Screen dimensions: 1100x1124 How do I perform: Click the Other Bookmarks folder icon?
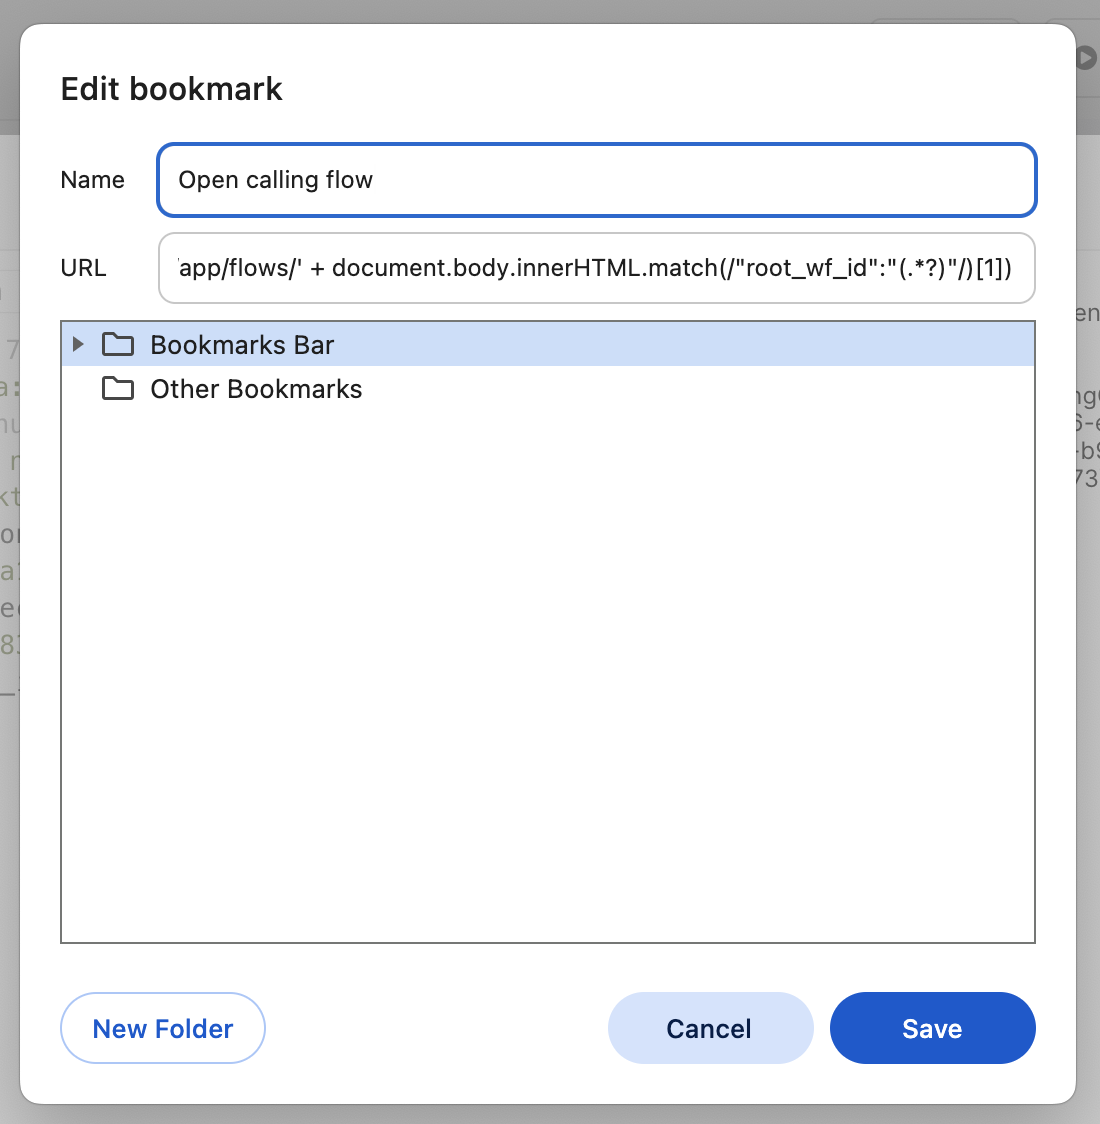[x=118, y=389]
